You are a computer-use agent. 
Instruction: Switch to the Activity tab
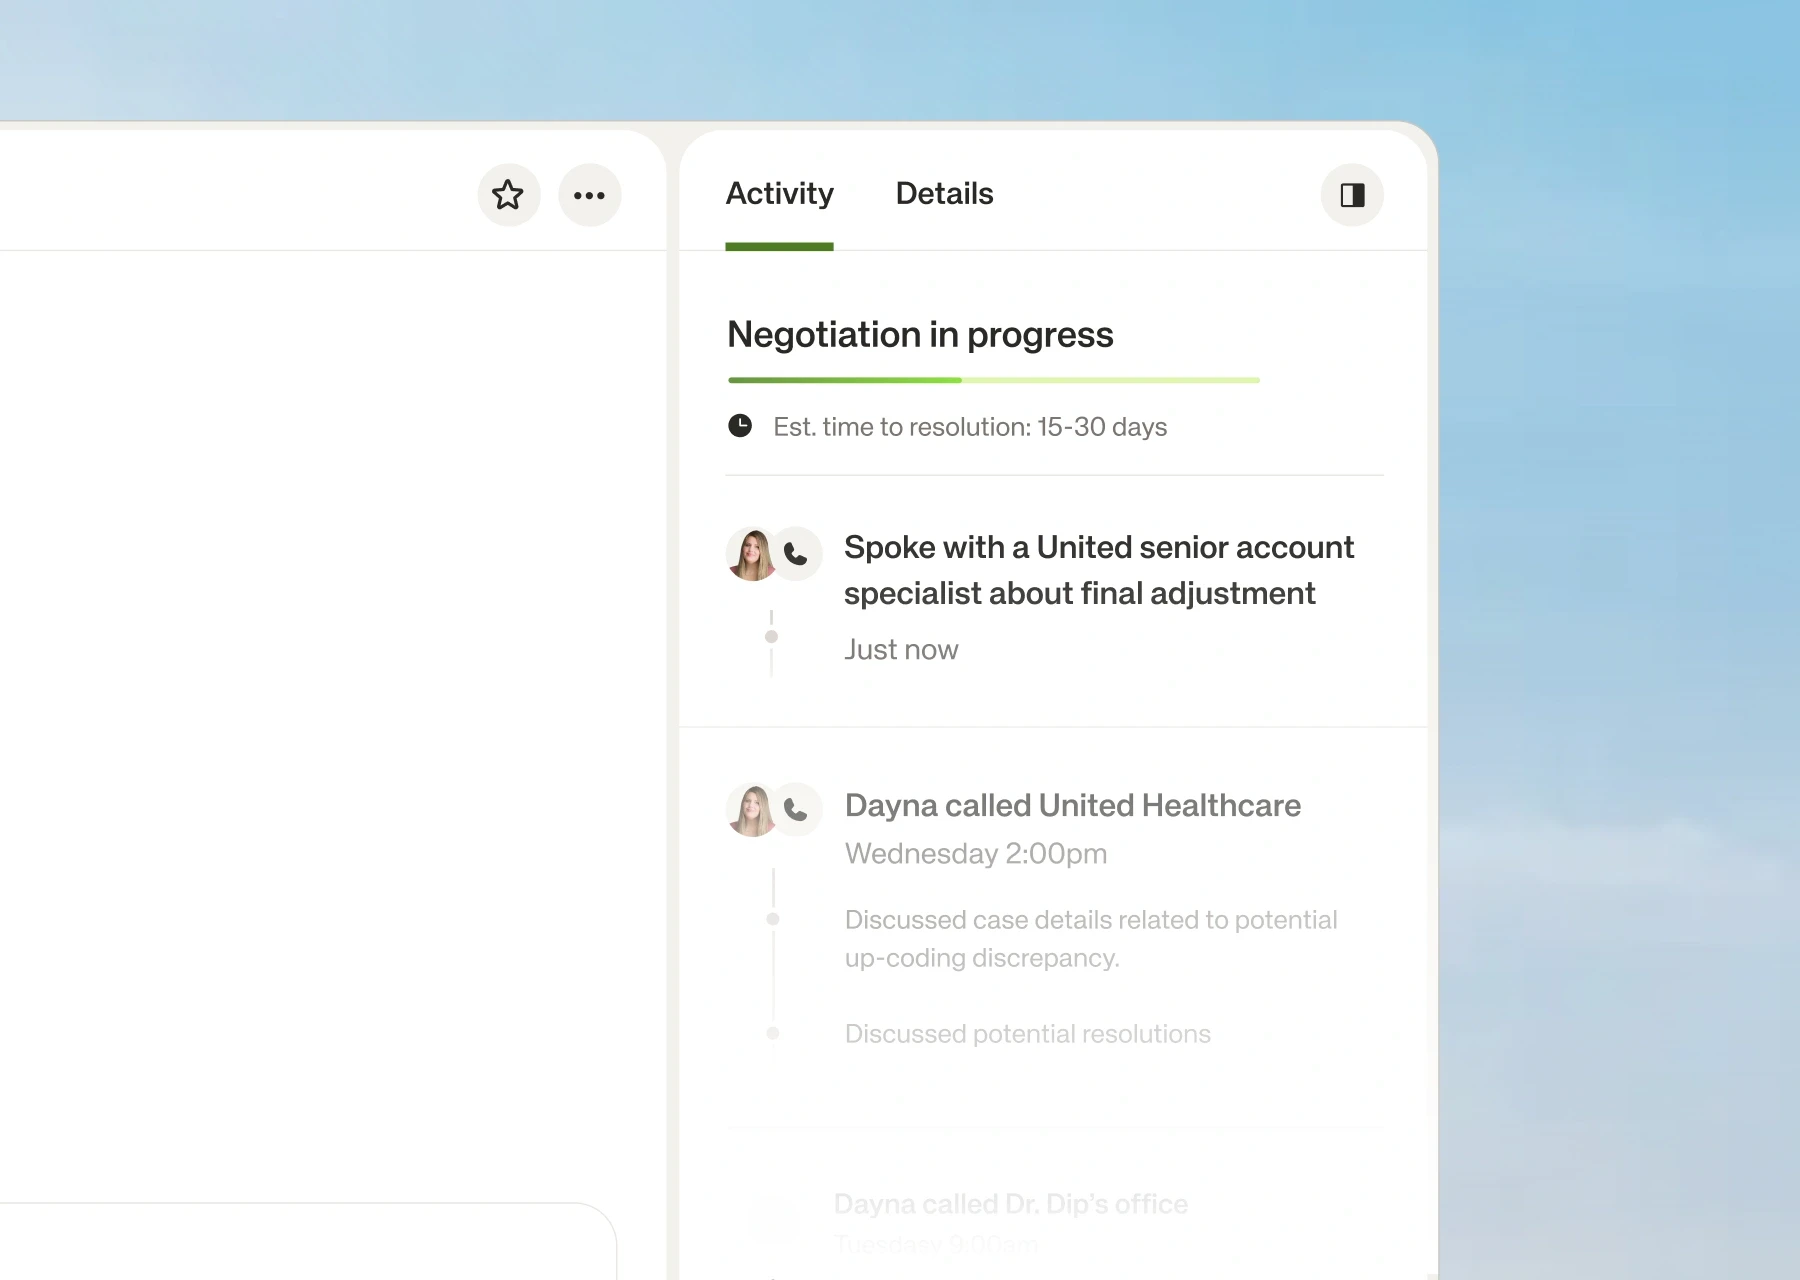pos(779,194)
